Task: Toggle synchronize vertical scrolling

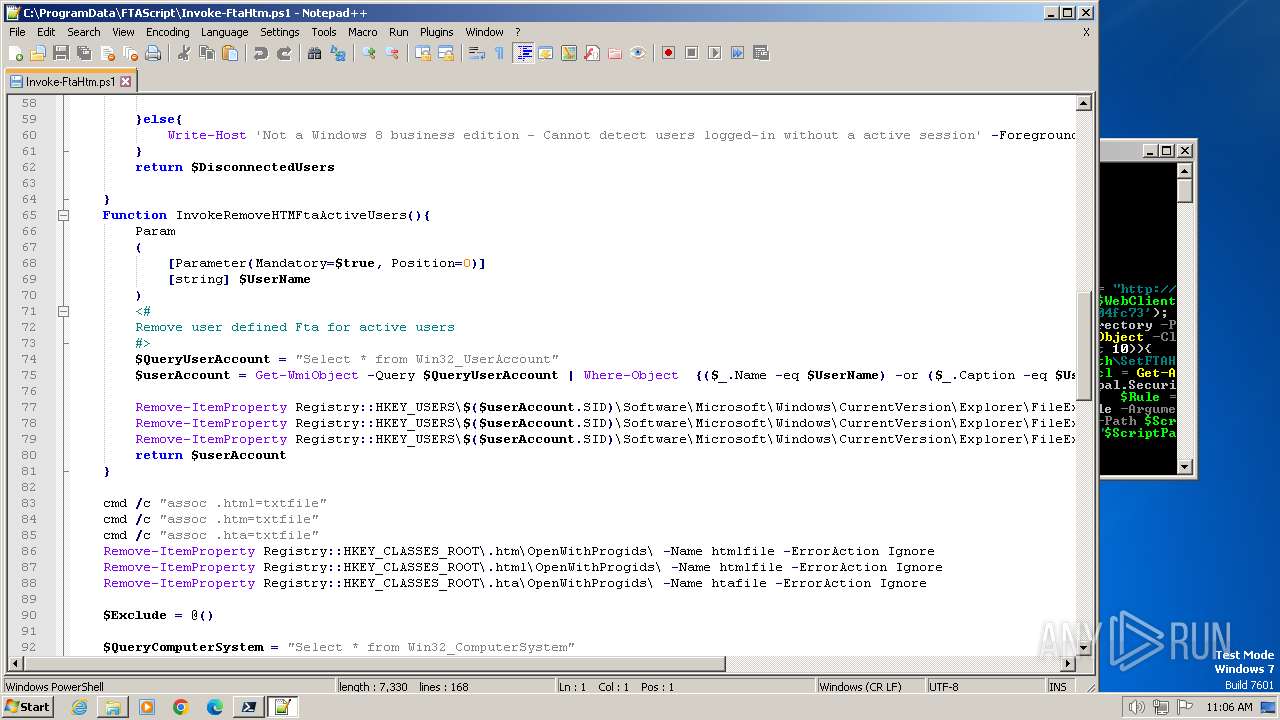Action: (422, 53)
